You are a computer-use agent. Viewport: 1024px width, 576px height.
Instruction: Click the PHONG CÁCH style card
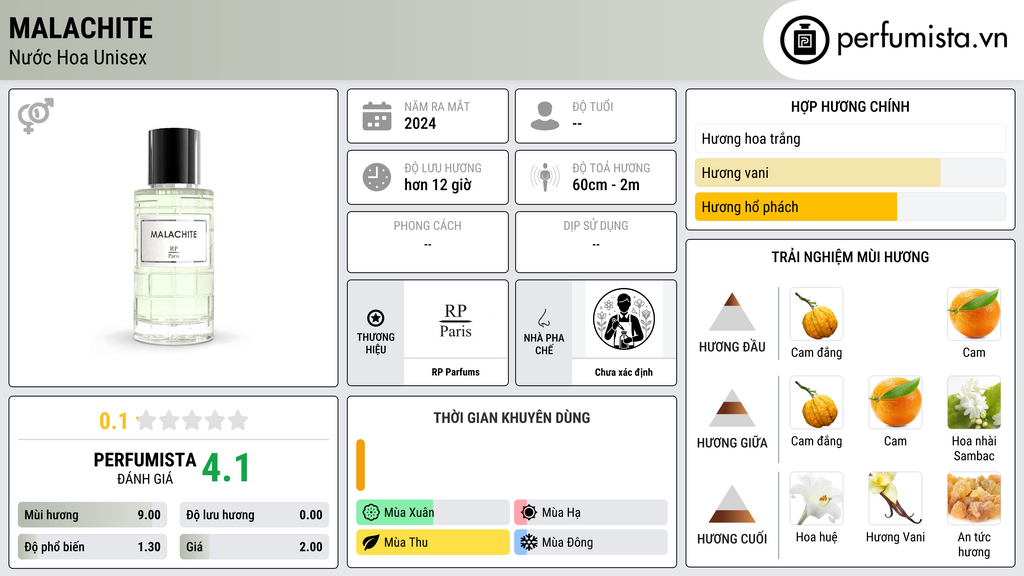coord(428,242)
